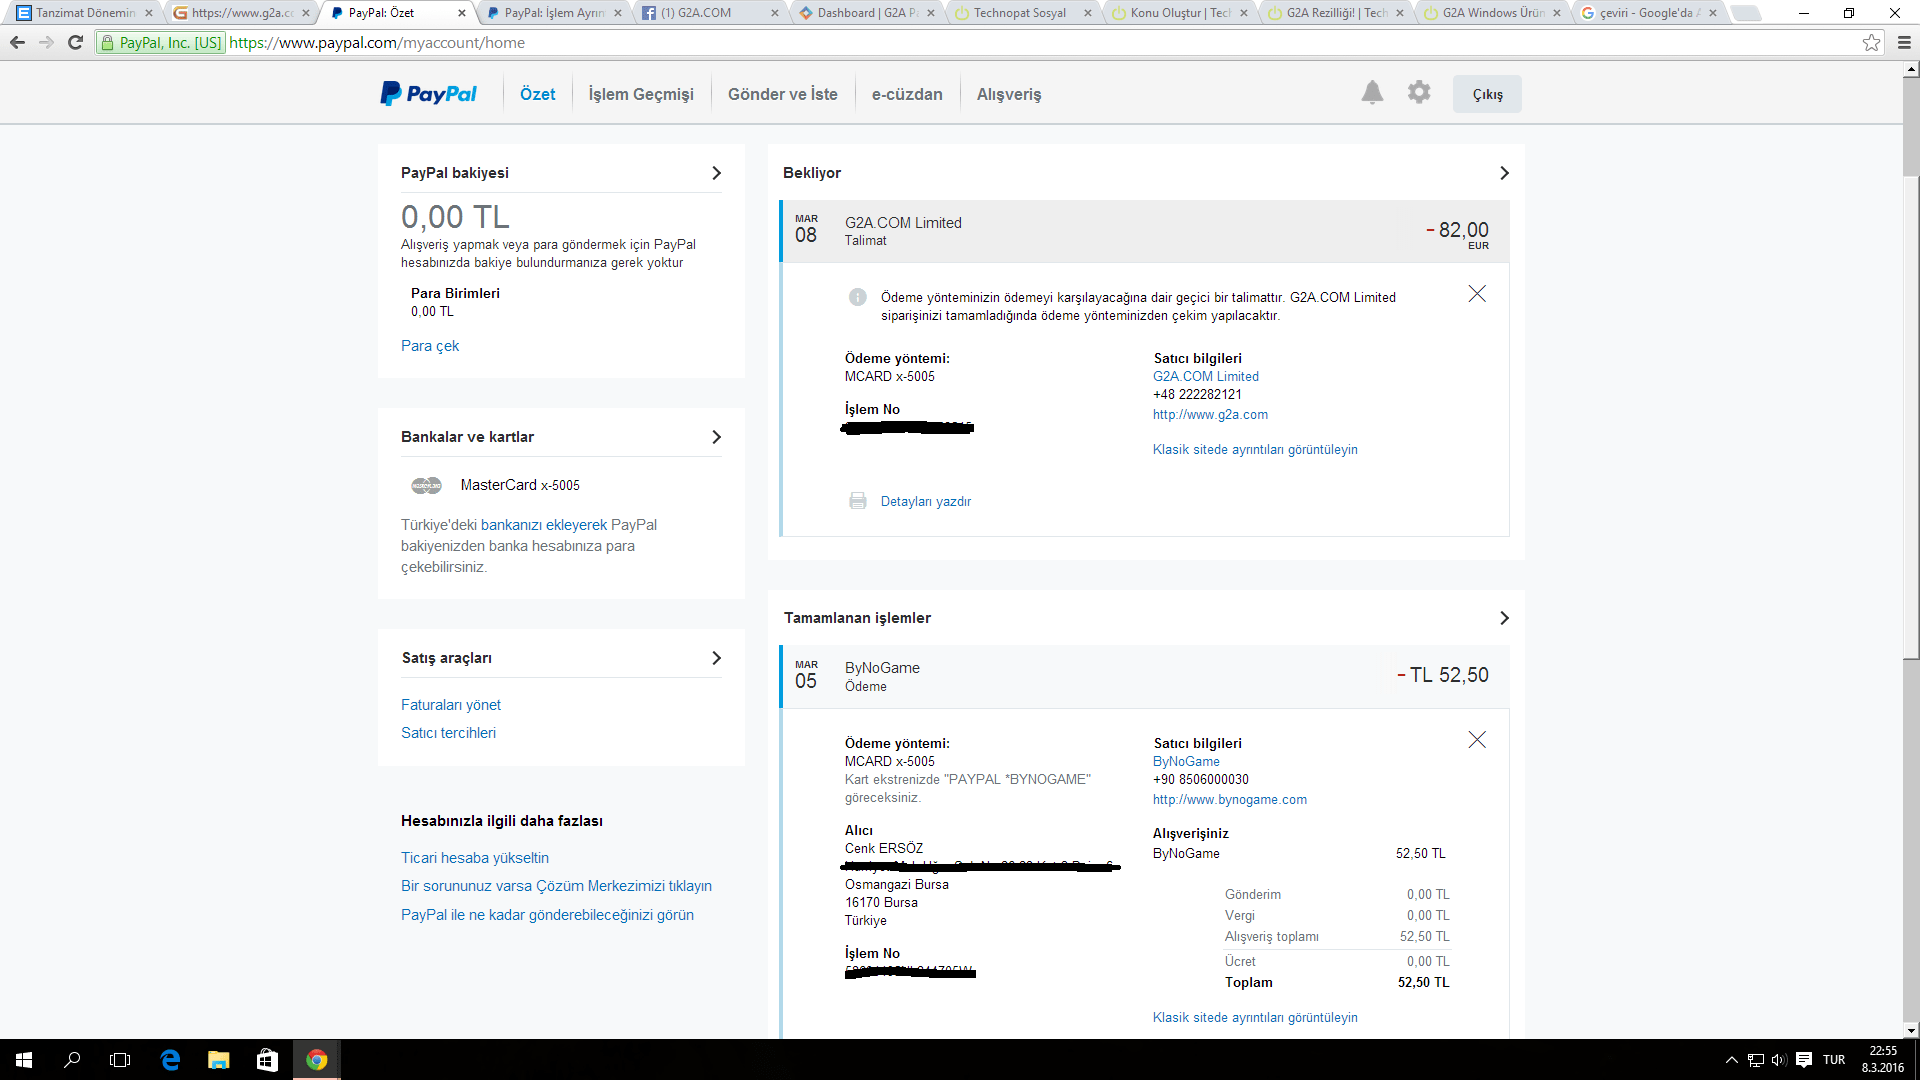This screenshot has width=1920, height=1080.
Task: Reload the page with refresh icon
Action: 75,43
